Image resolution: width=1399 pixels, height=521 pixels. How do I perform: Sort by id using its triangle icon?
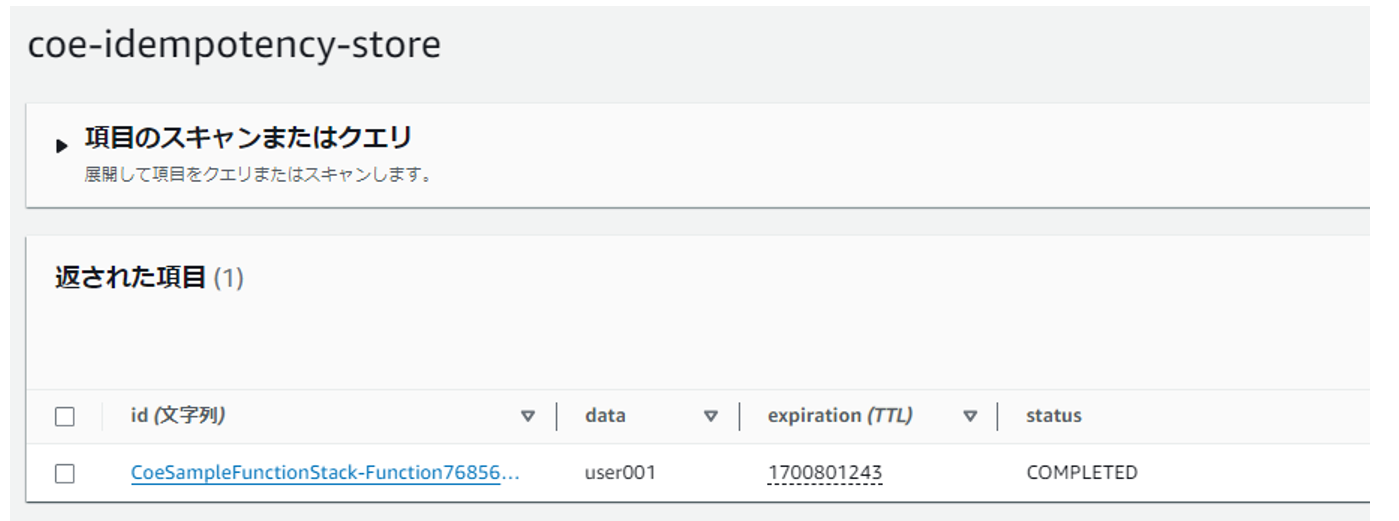point(528,416)
